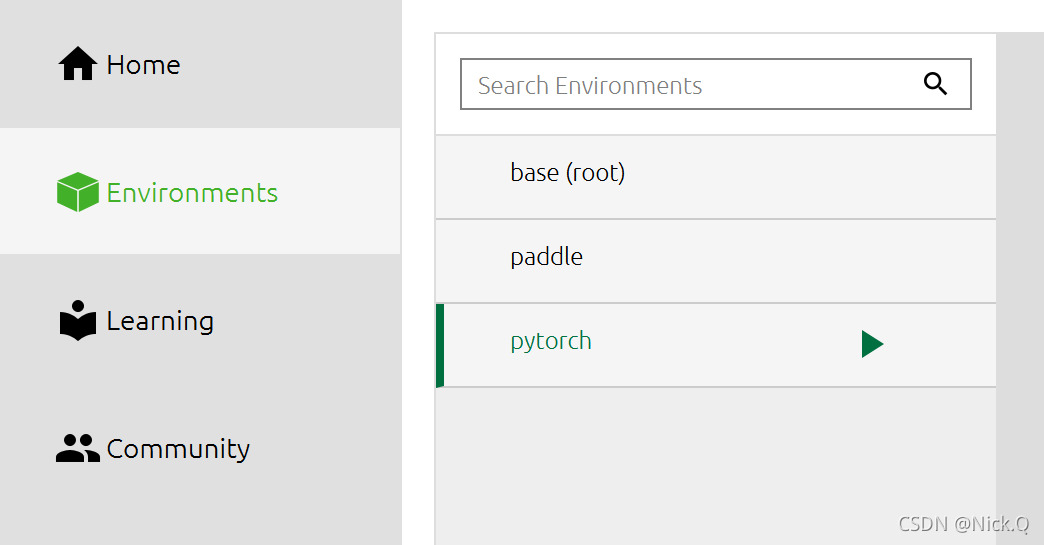The width and height of the screenshot is (1044, 545).
Task: Click the magnifying glass search icon
Action: coord(935,85)
